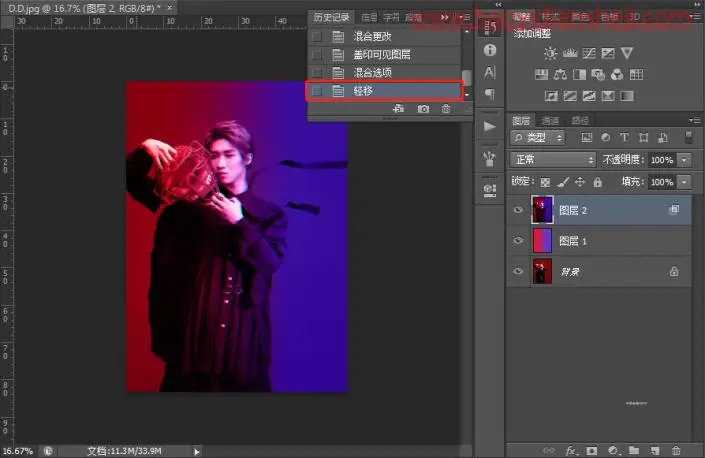
Task: Set history brush source at 混合更改
Action: 317,36
